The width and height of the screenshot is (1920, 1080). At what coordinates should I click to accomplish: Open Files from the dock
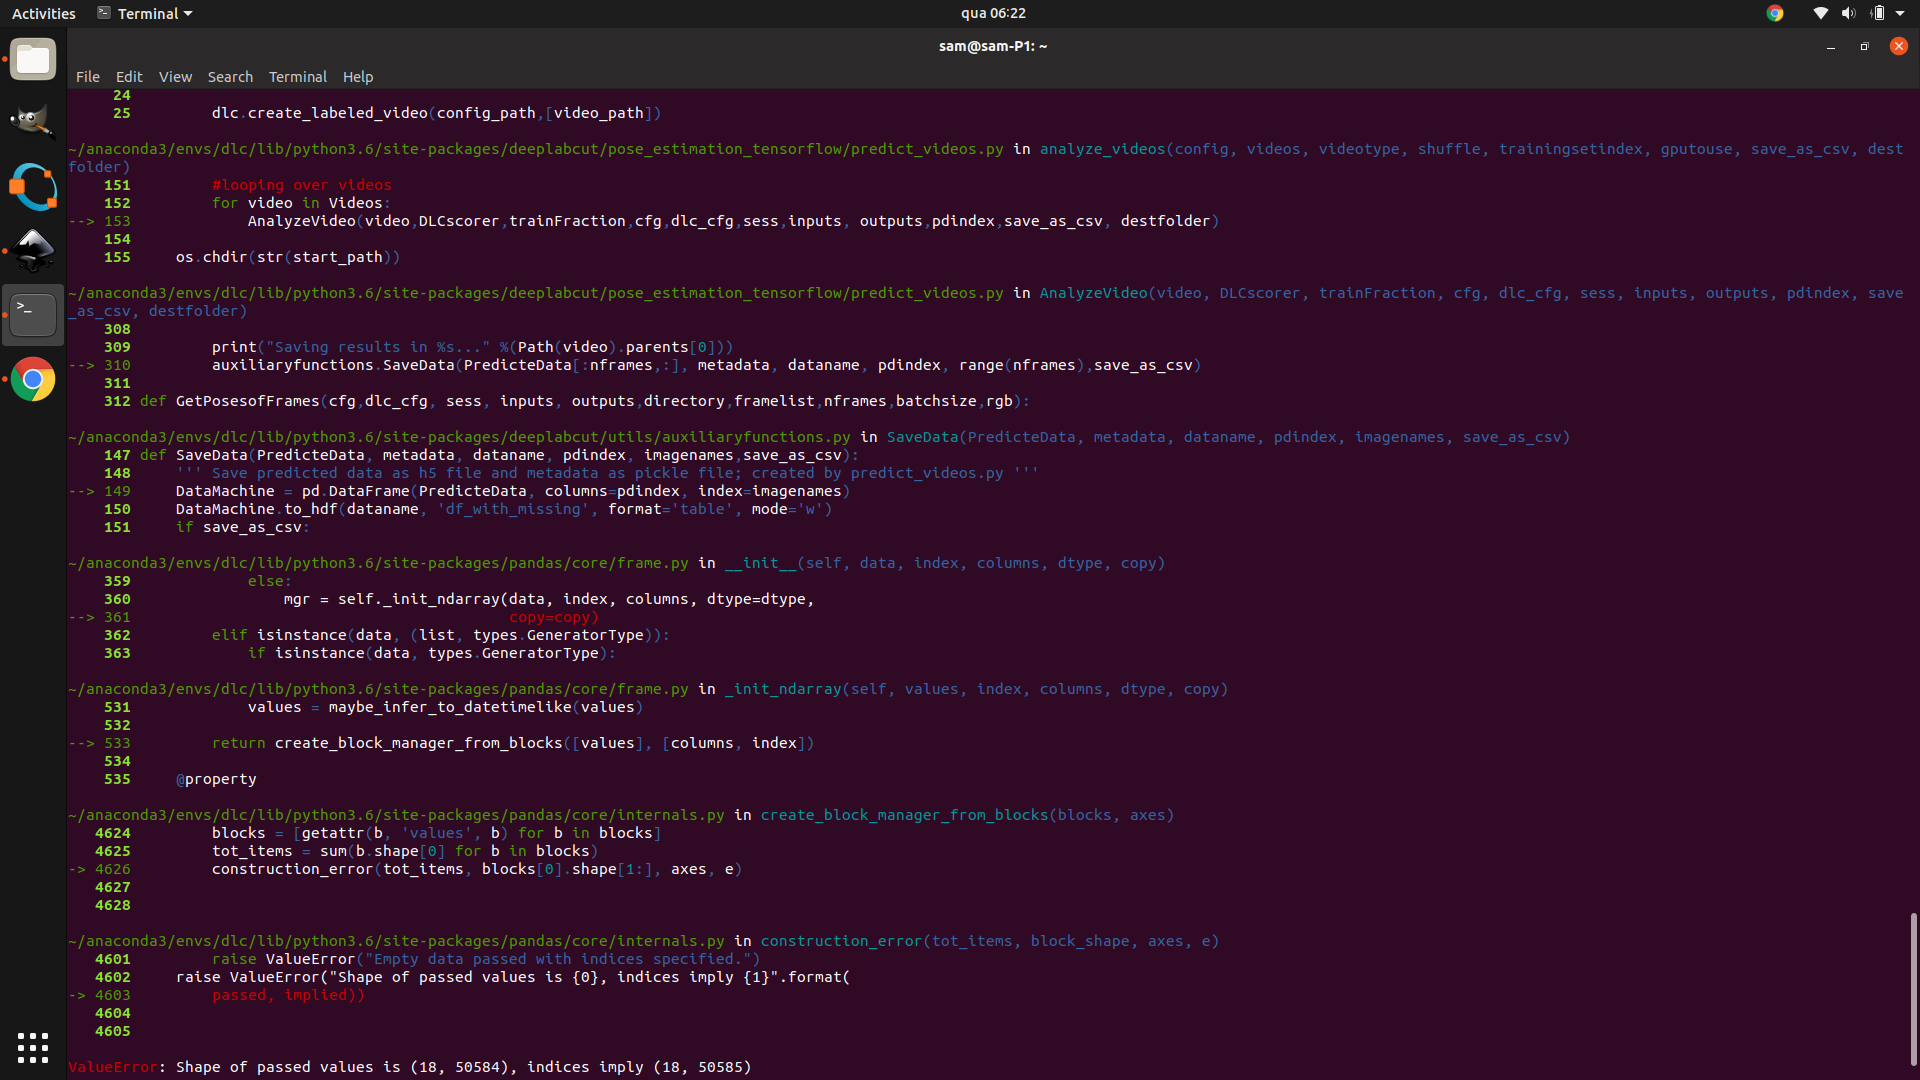[33, 59]
